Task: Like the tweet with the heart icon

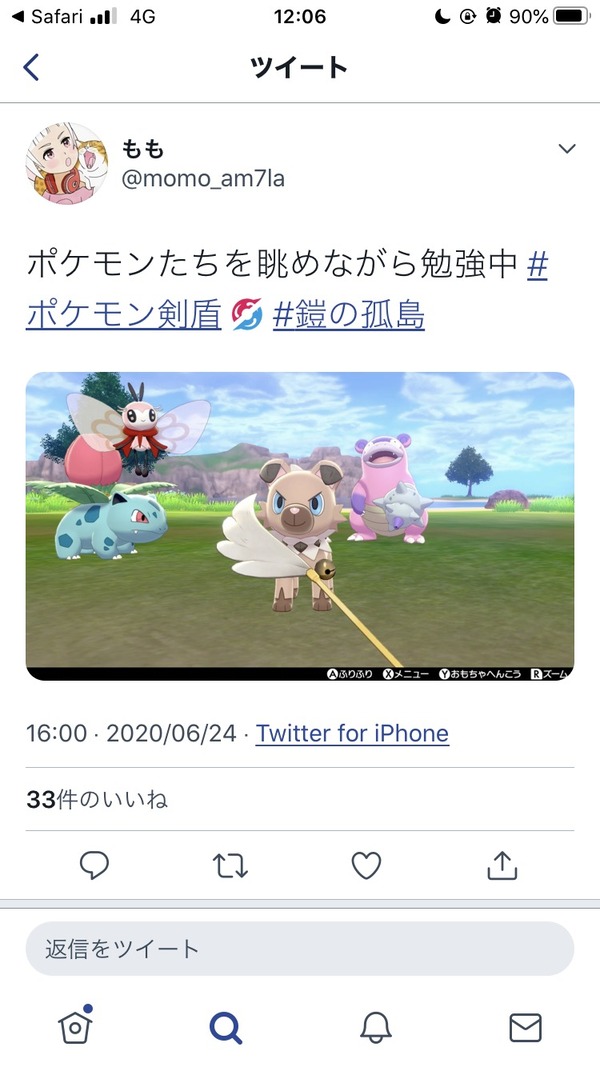Action: pyautogui.click(x=366, y=866)
